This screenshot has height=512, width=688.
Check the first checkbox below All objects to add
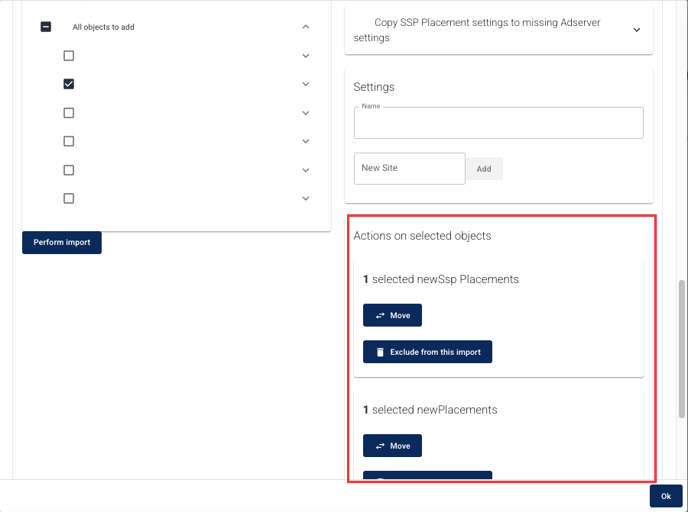[x=69, y=56]
